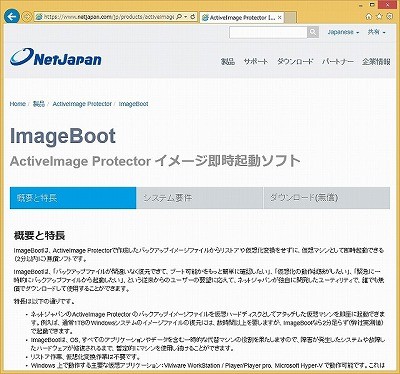
Task: Expand the Japanese language dropdown
Action: click(x=343, y=32)
